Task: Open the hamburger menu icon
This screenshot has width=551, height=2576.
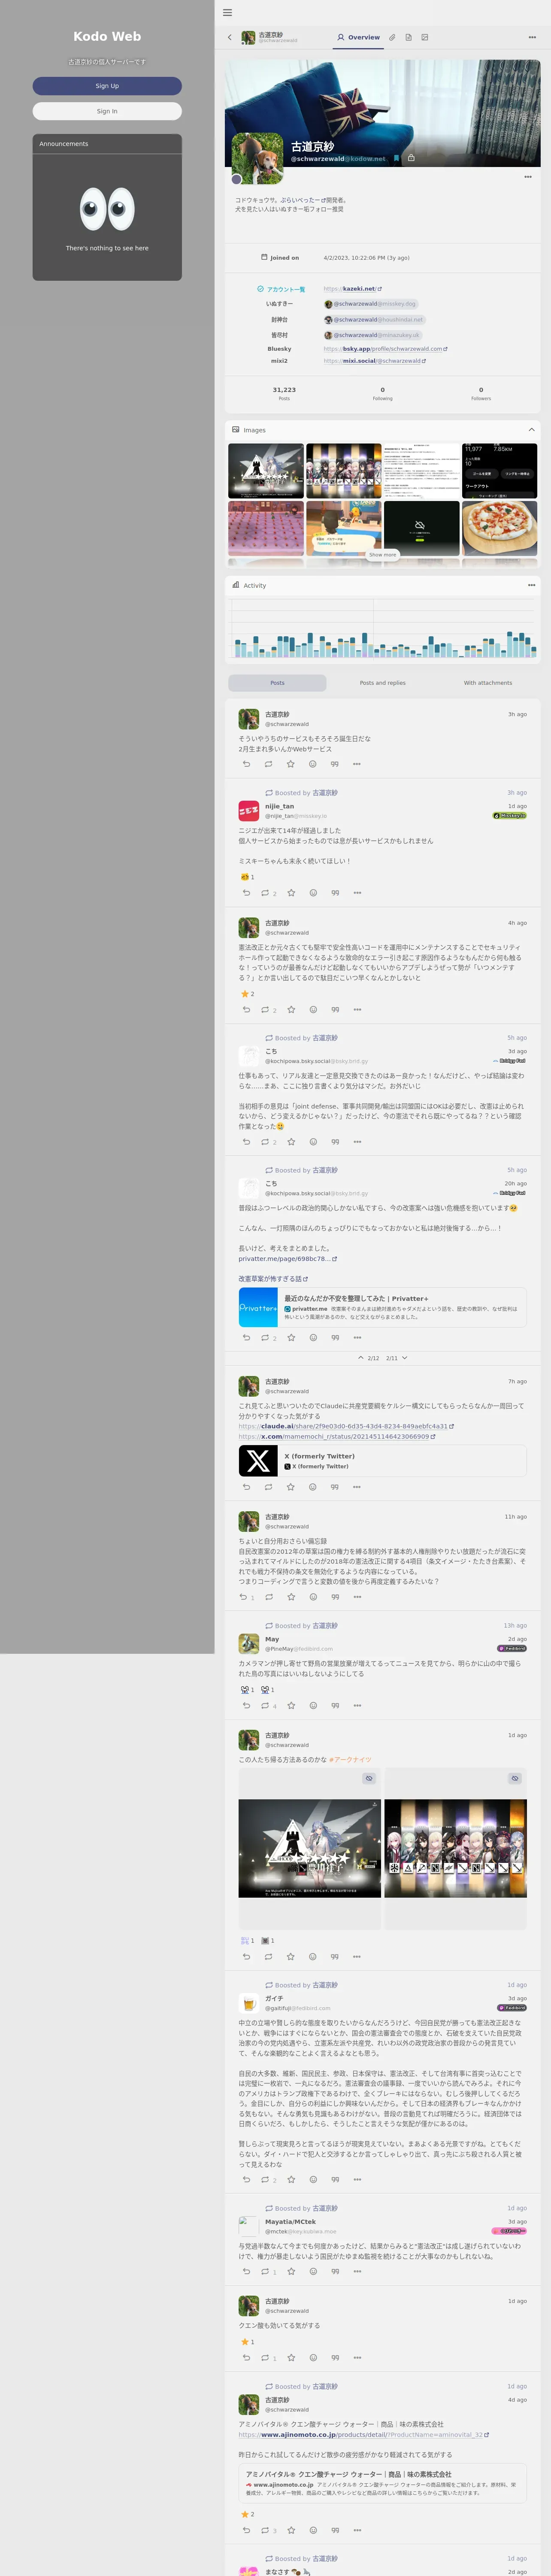Action: (227, 13)
